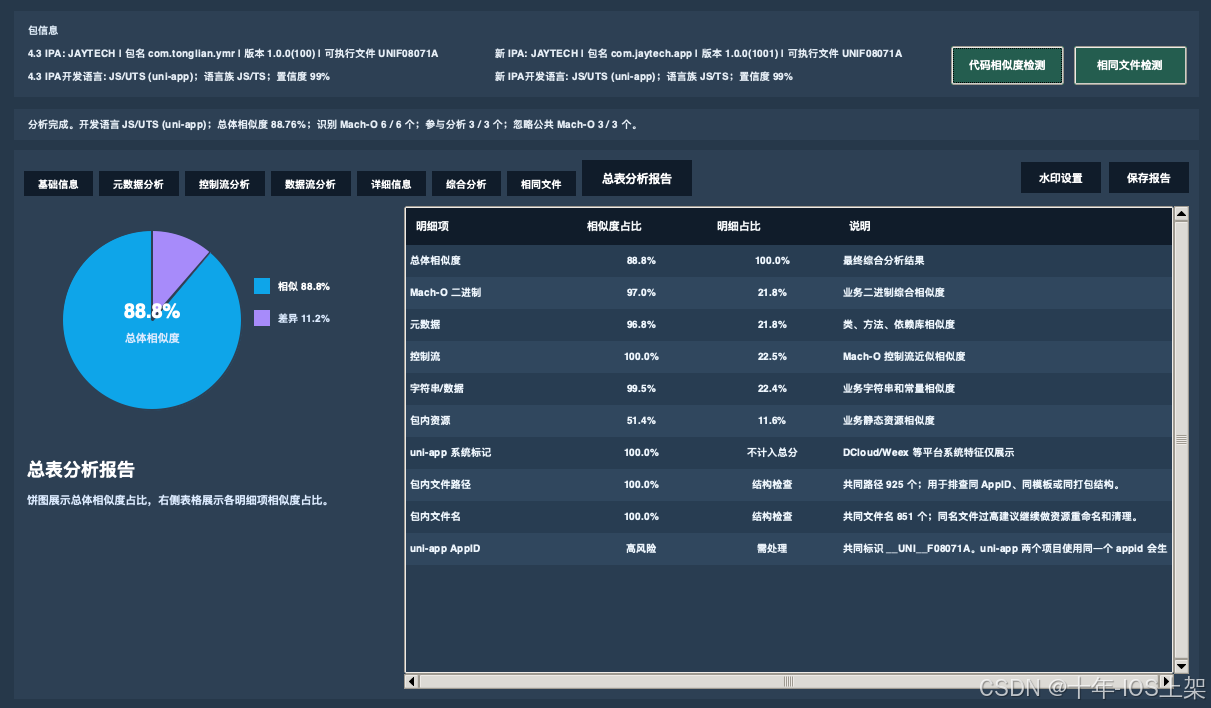Viewport: 1211px width, 708px height.
Task: Click the horizontal scrollbar right arrow
Action: 1165,681
